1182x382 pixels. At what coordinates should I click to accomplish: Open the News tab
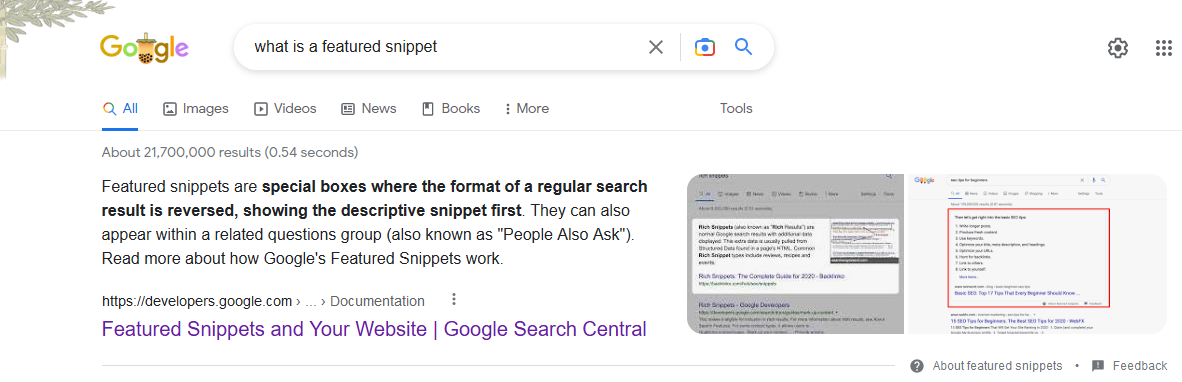[x=369, y=108]
